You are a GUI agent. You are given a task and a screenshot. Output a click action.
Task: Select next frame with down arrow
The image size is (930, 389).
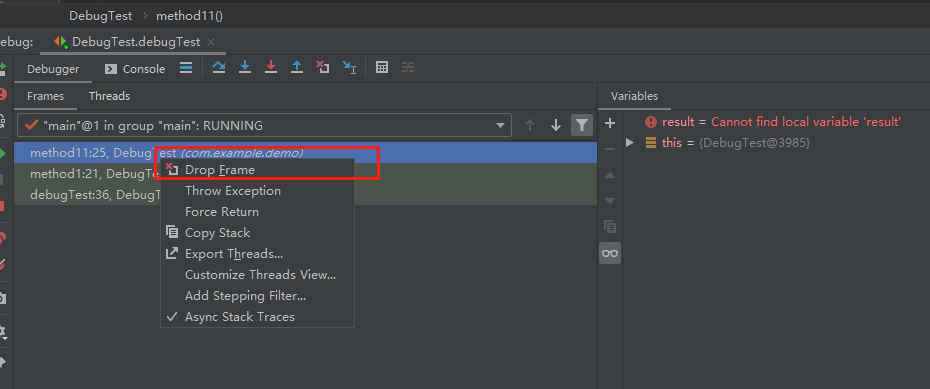[x=556, y=125]
